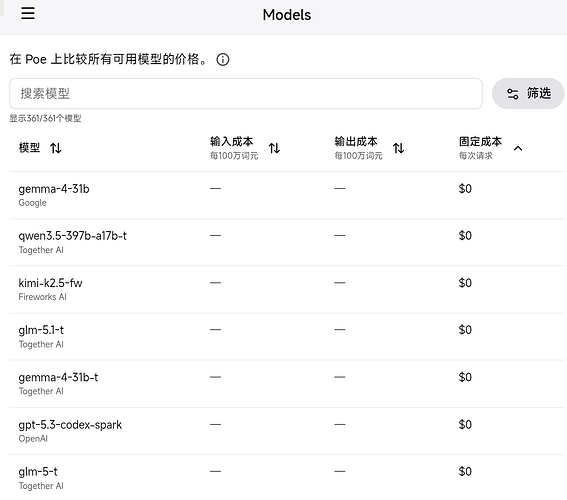Click the info icon beside price description

pos(223,59)
